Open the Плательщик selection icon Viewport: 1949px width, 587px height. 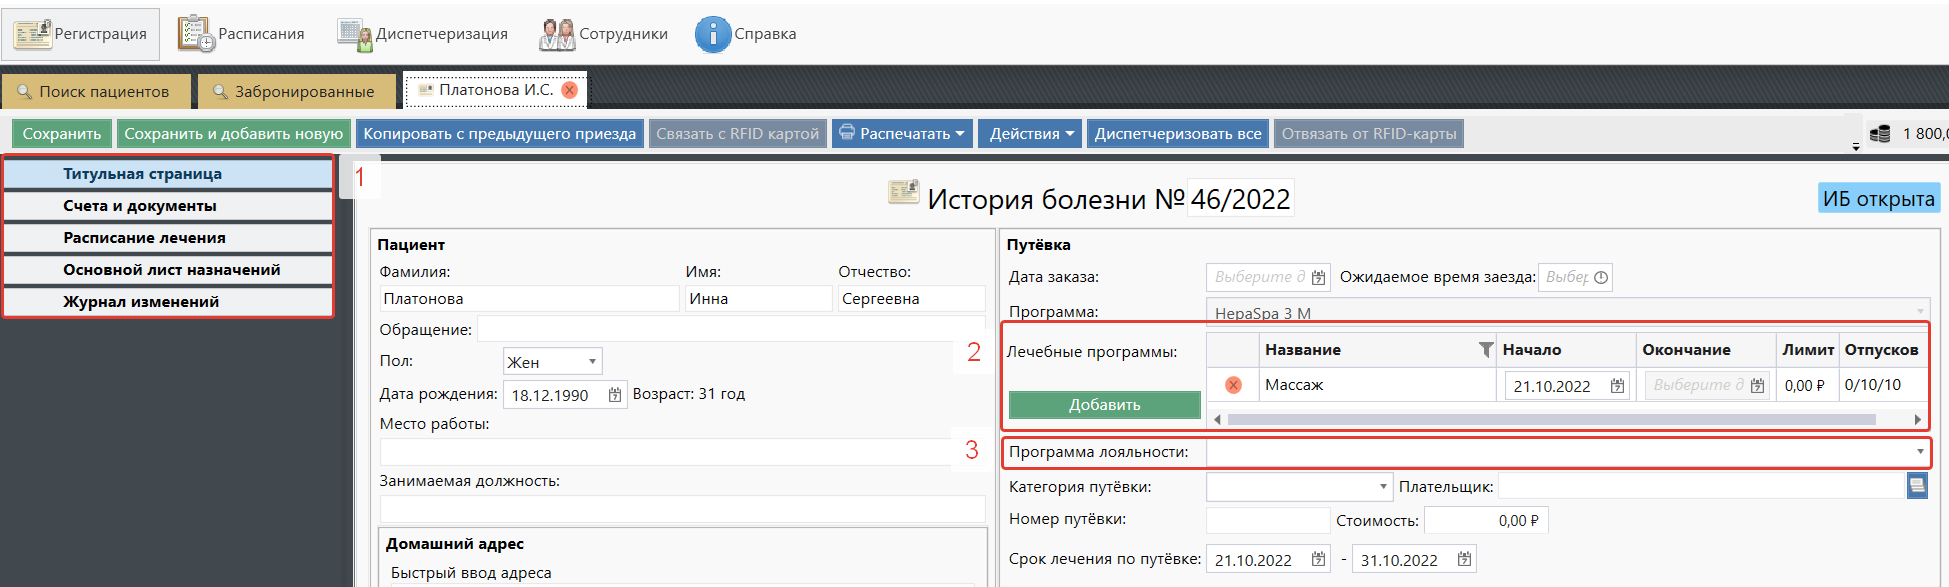point(1916,486)
